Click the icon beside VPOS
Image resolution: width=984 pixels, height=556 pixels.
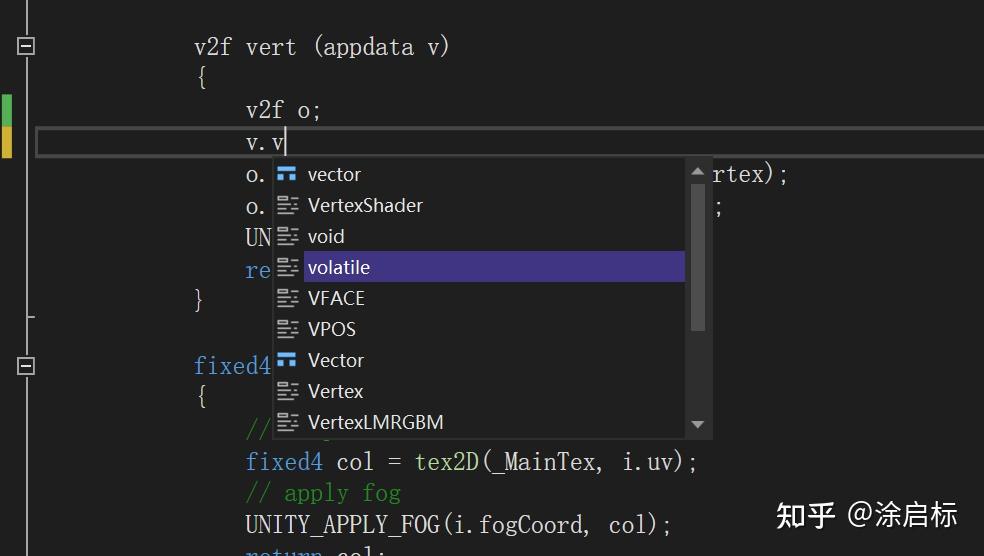tap(287, 329)
